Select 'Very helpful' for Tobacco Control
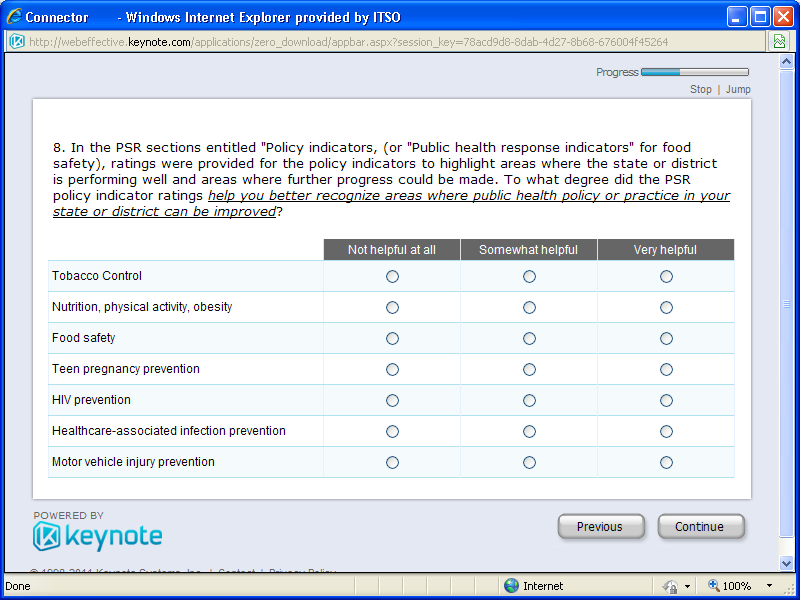 [x=666, y=277]
